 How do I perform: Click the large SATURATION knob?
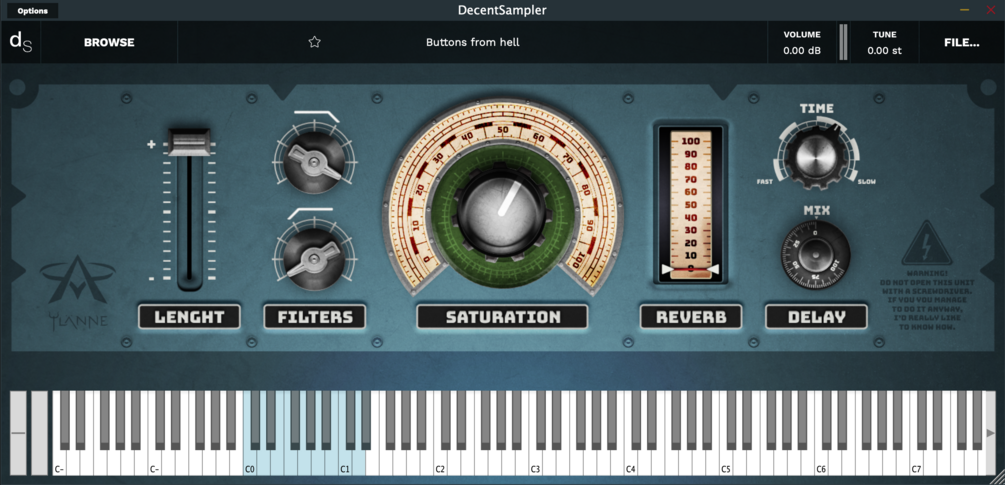tap(502, 211)
